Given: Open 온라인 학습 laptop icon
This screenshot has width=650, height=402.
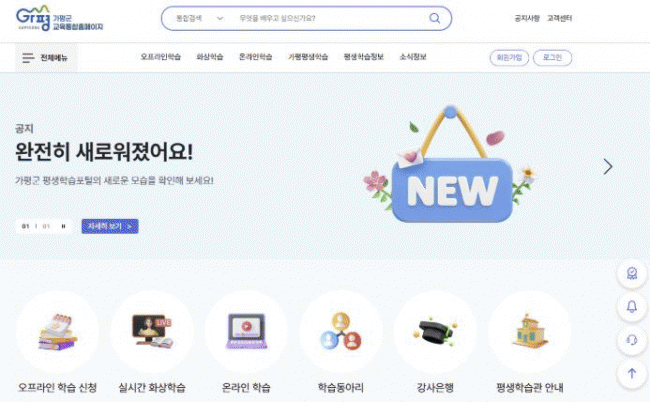Looking at the screenshot, I should (x=247, y=332).
